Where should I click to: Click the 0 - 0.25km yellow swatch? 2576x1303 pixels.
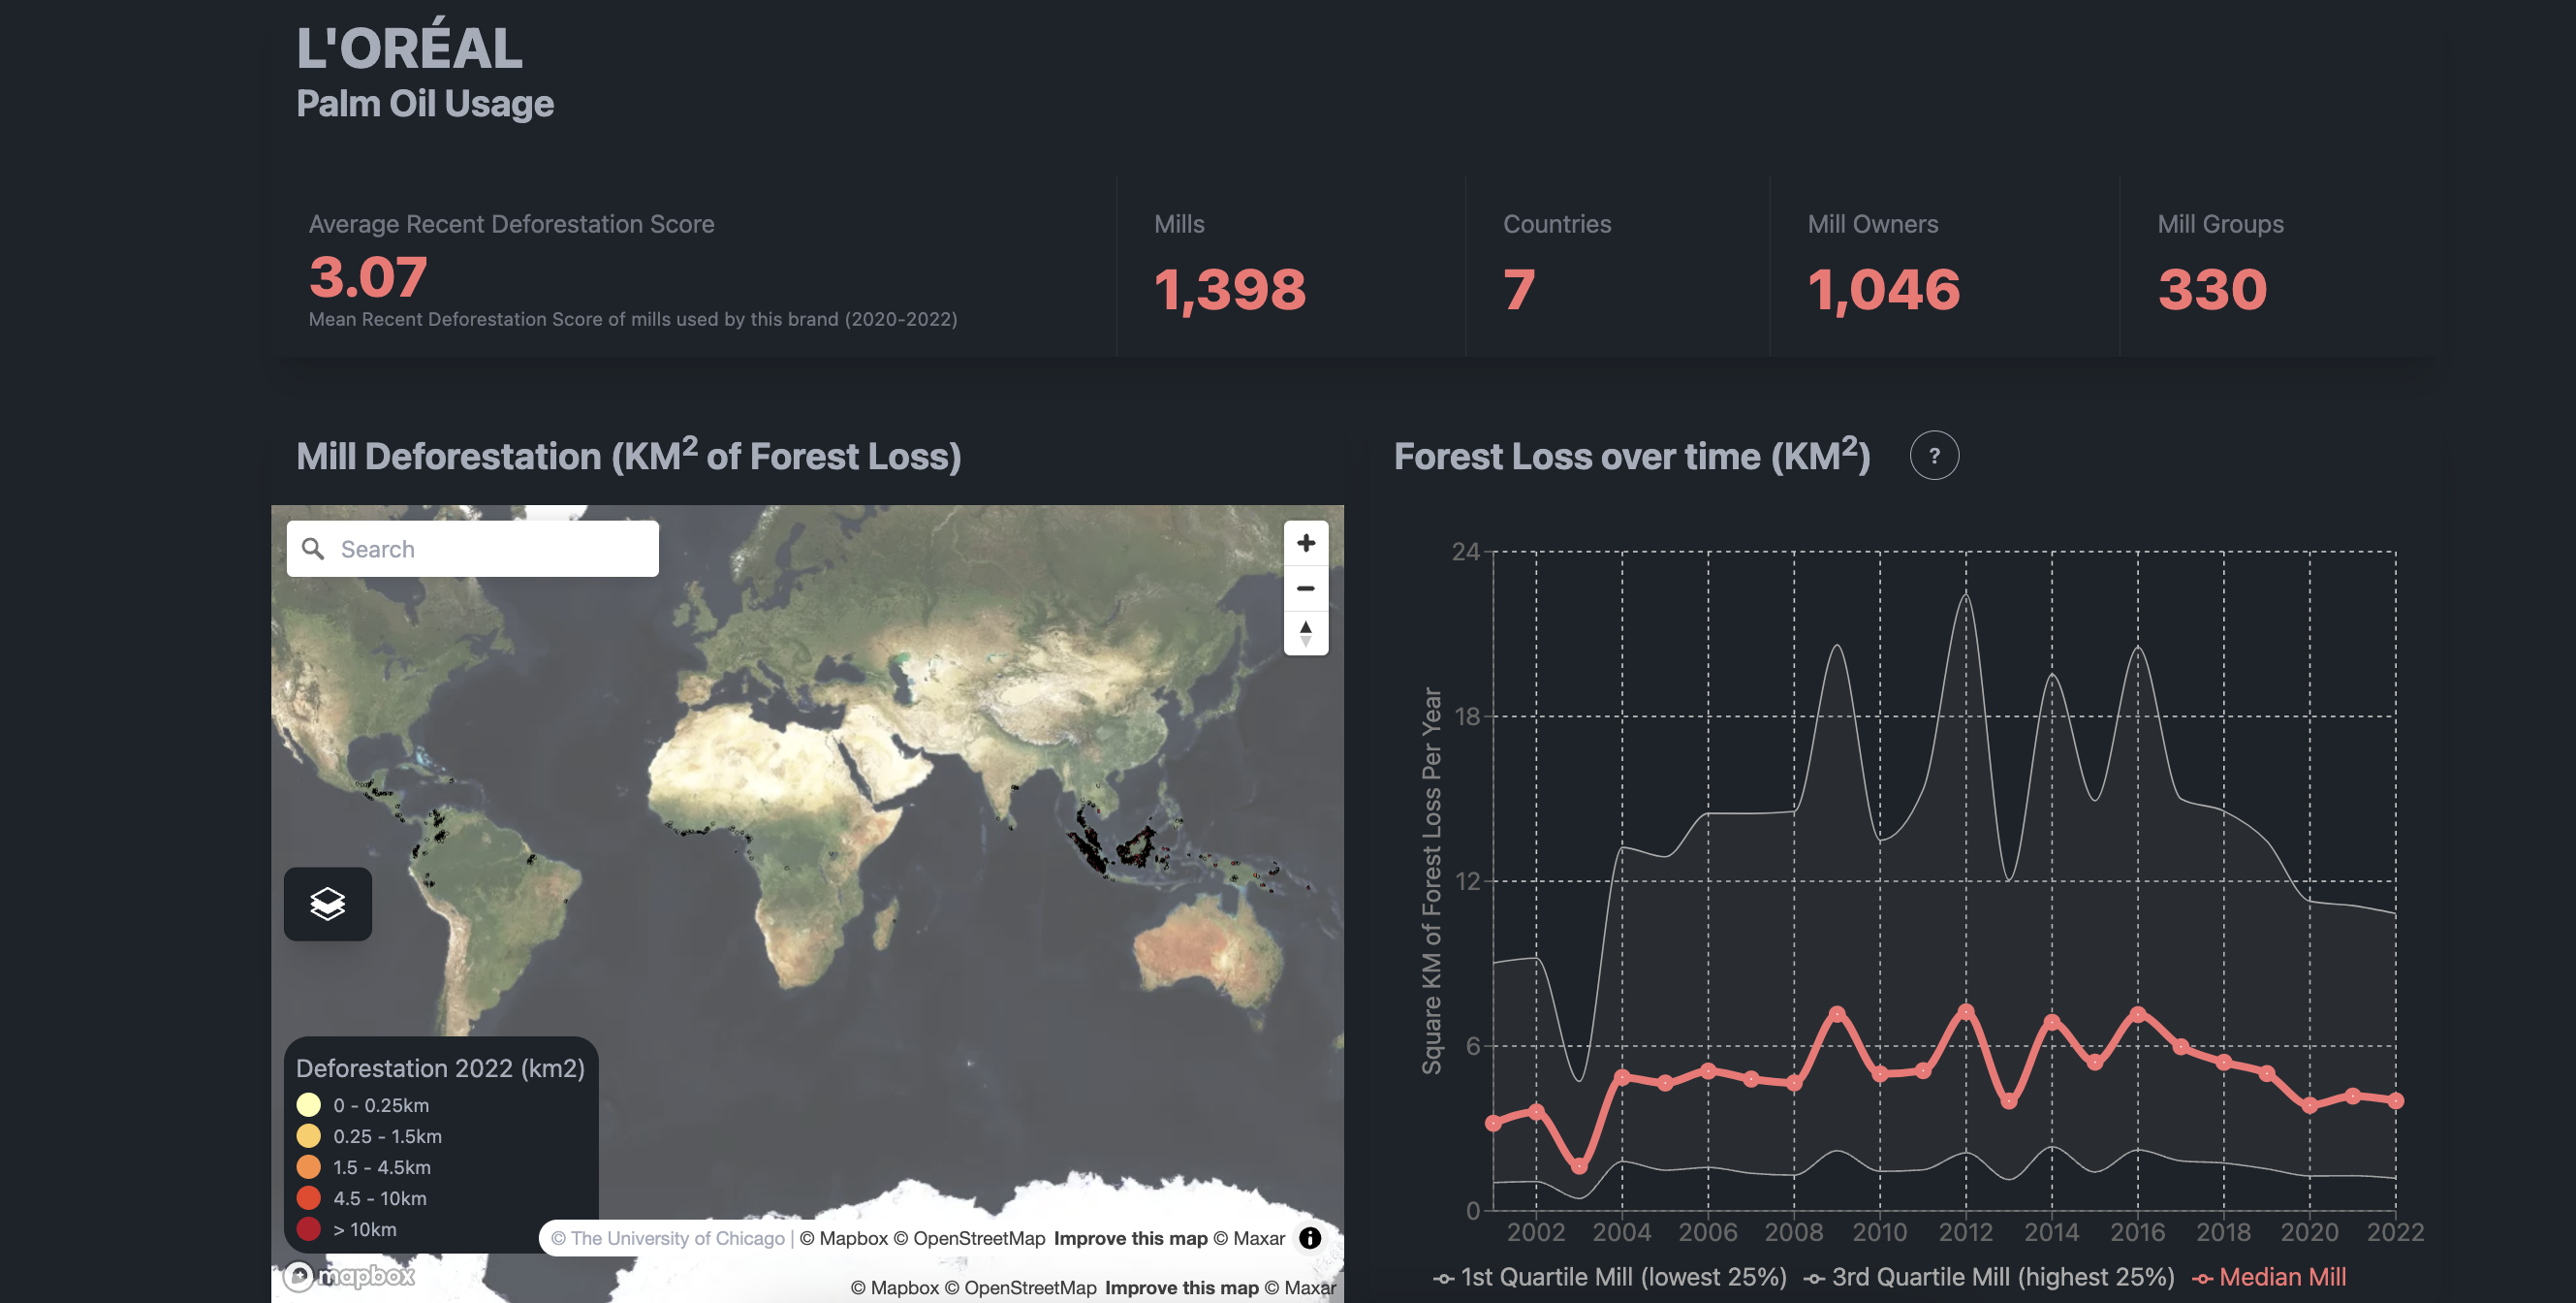(308, 1105)
